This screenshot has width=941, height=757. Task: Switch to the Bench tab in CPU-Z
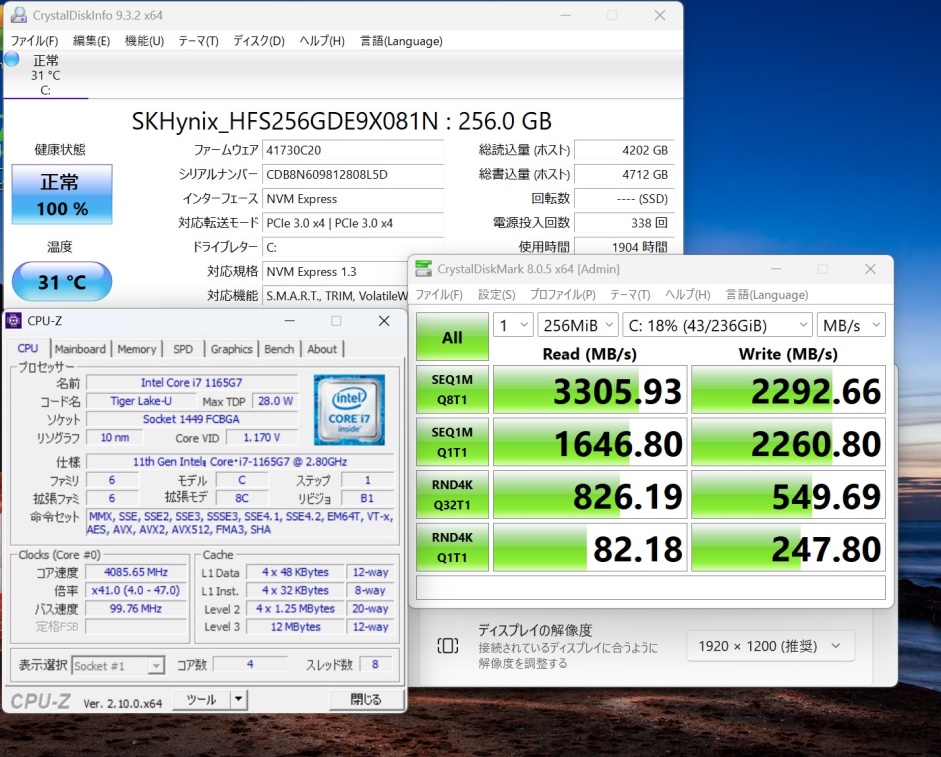279,349
